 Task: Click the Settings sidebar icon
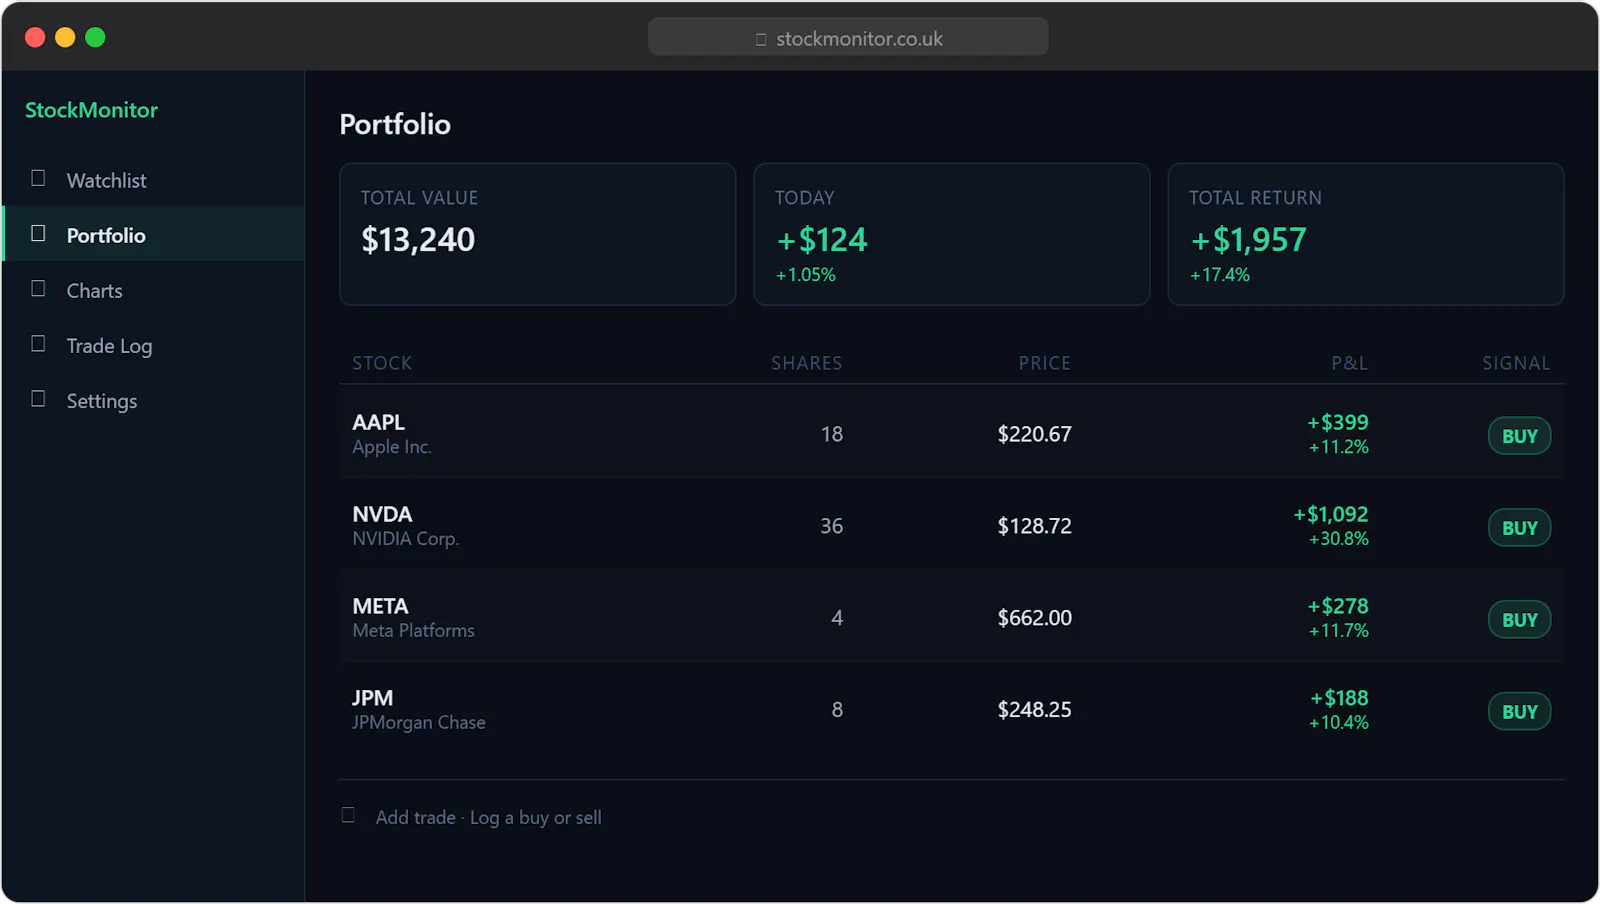(x=38, y=399)
